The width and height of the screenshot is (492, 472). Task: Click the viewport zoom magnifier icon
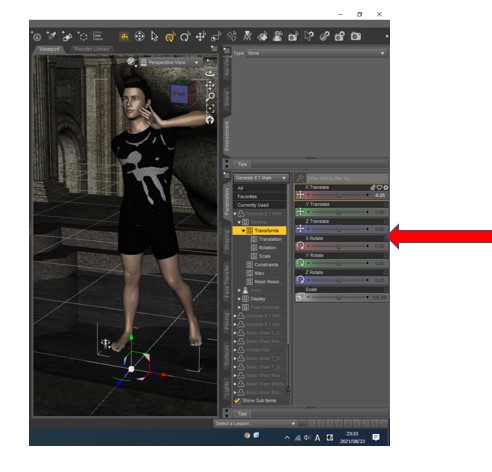click(210, 97)
